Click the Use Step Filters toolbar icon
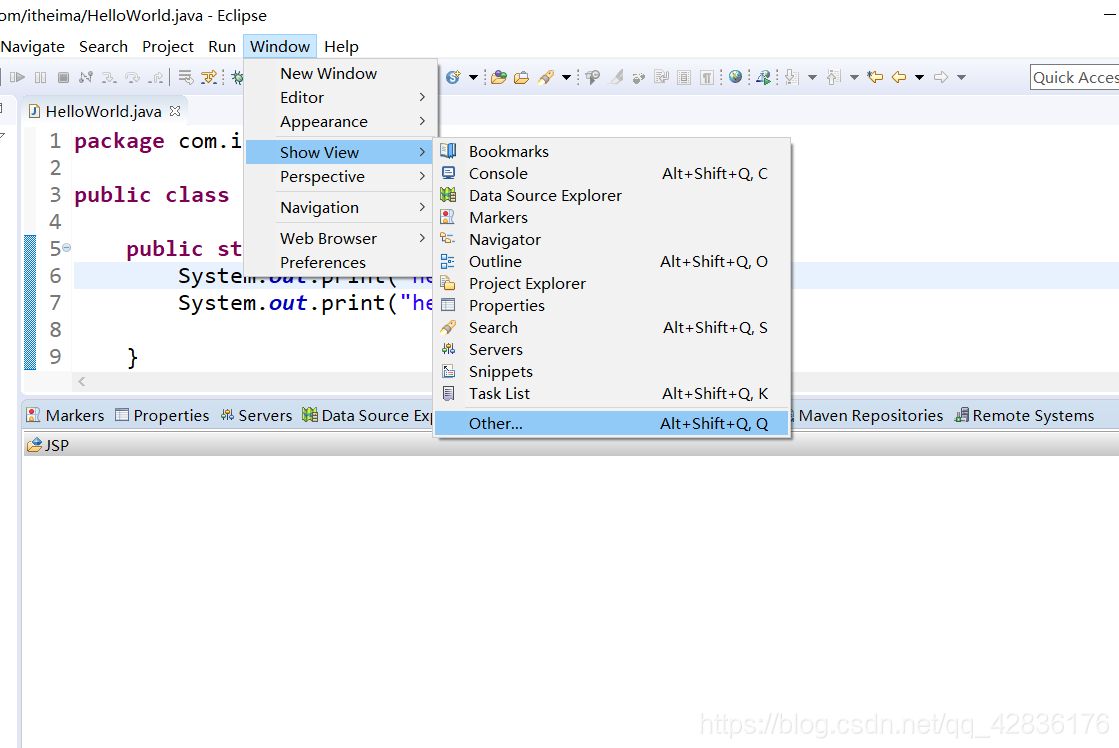The image size is (1119, 748). pos(209,77)
